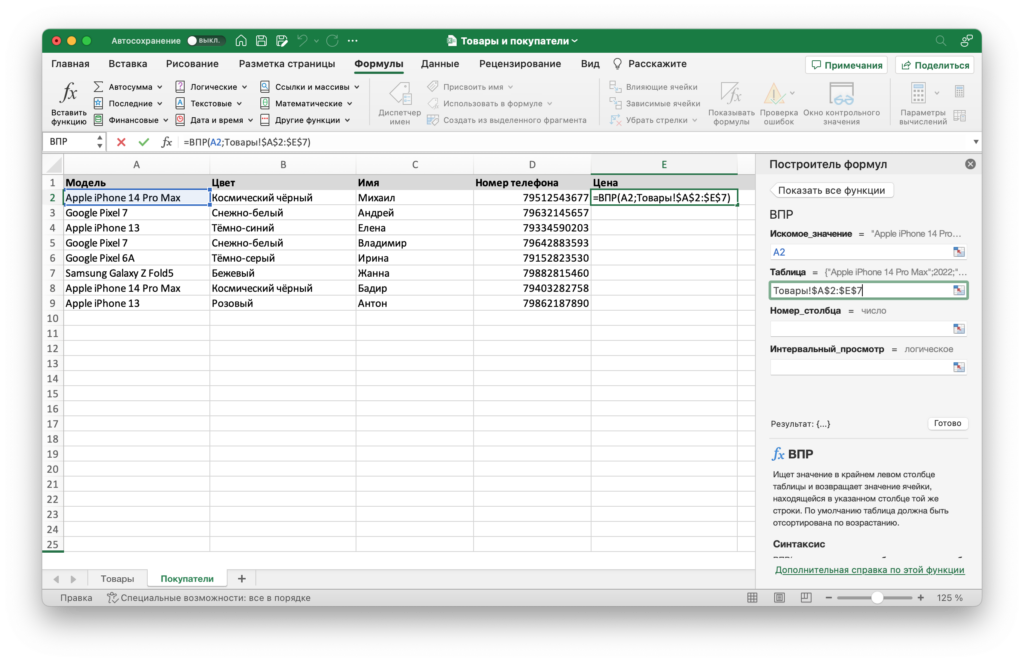
Task: Click Зависимые ячейки trace dependents
Action: (654, 103)
